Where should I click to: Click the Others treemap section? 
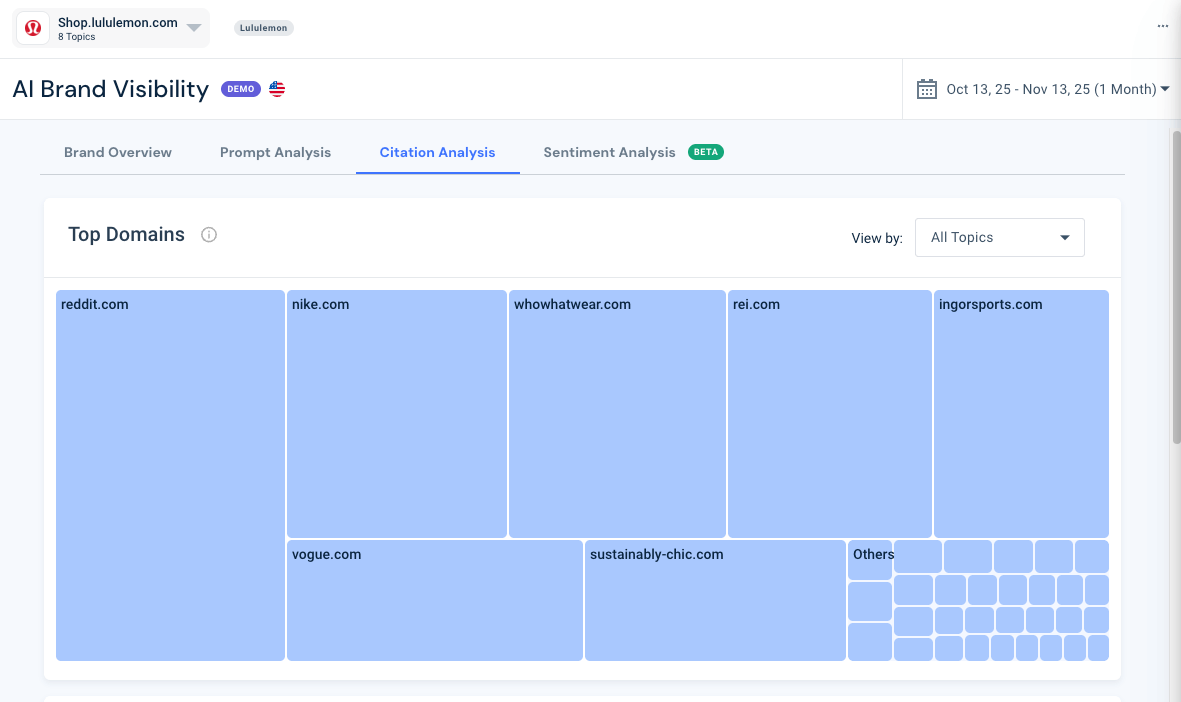click(x=869, y=555)
